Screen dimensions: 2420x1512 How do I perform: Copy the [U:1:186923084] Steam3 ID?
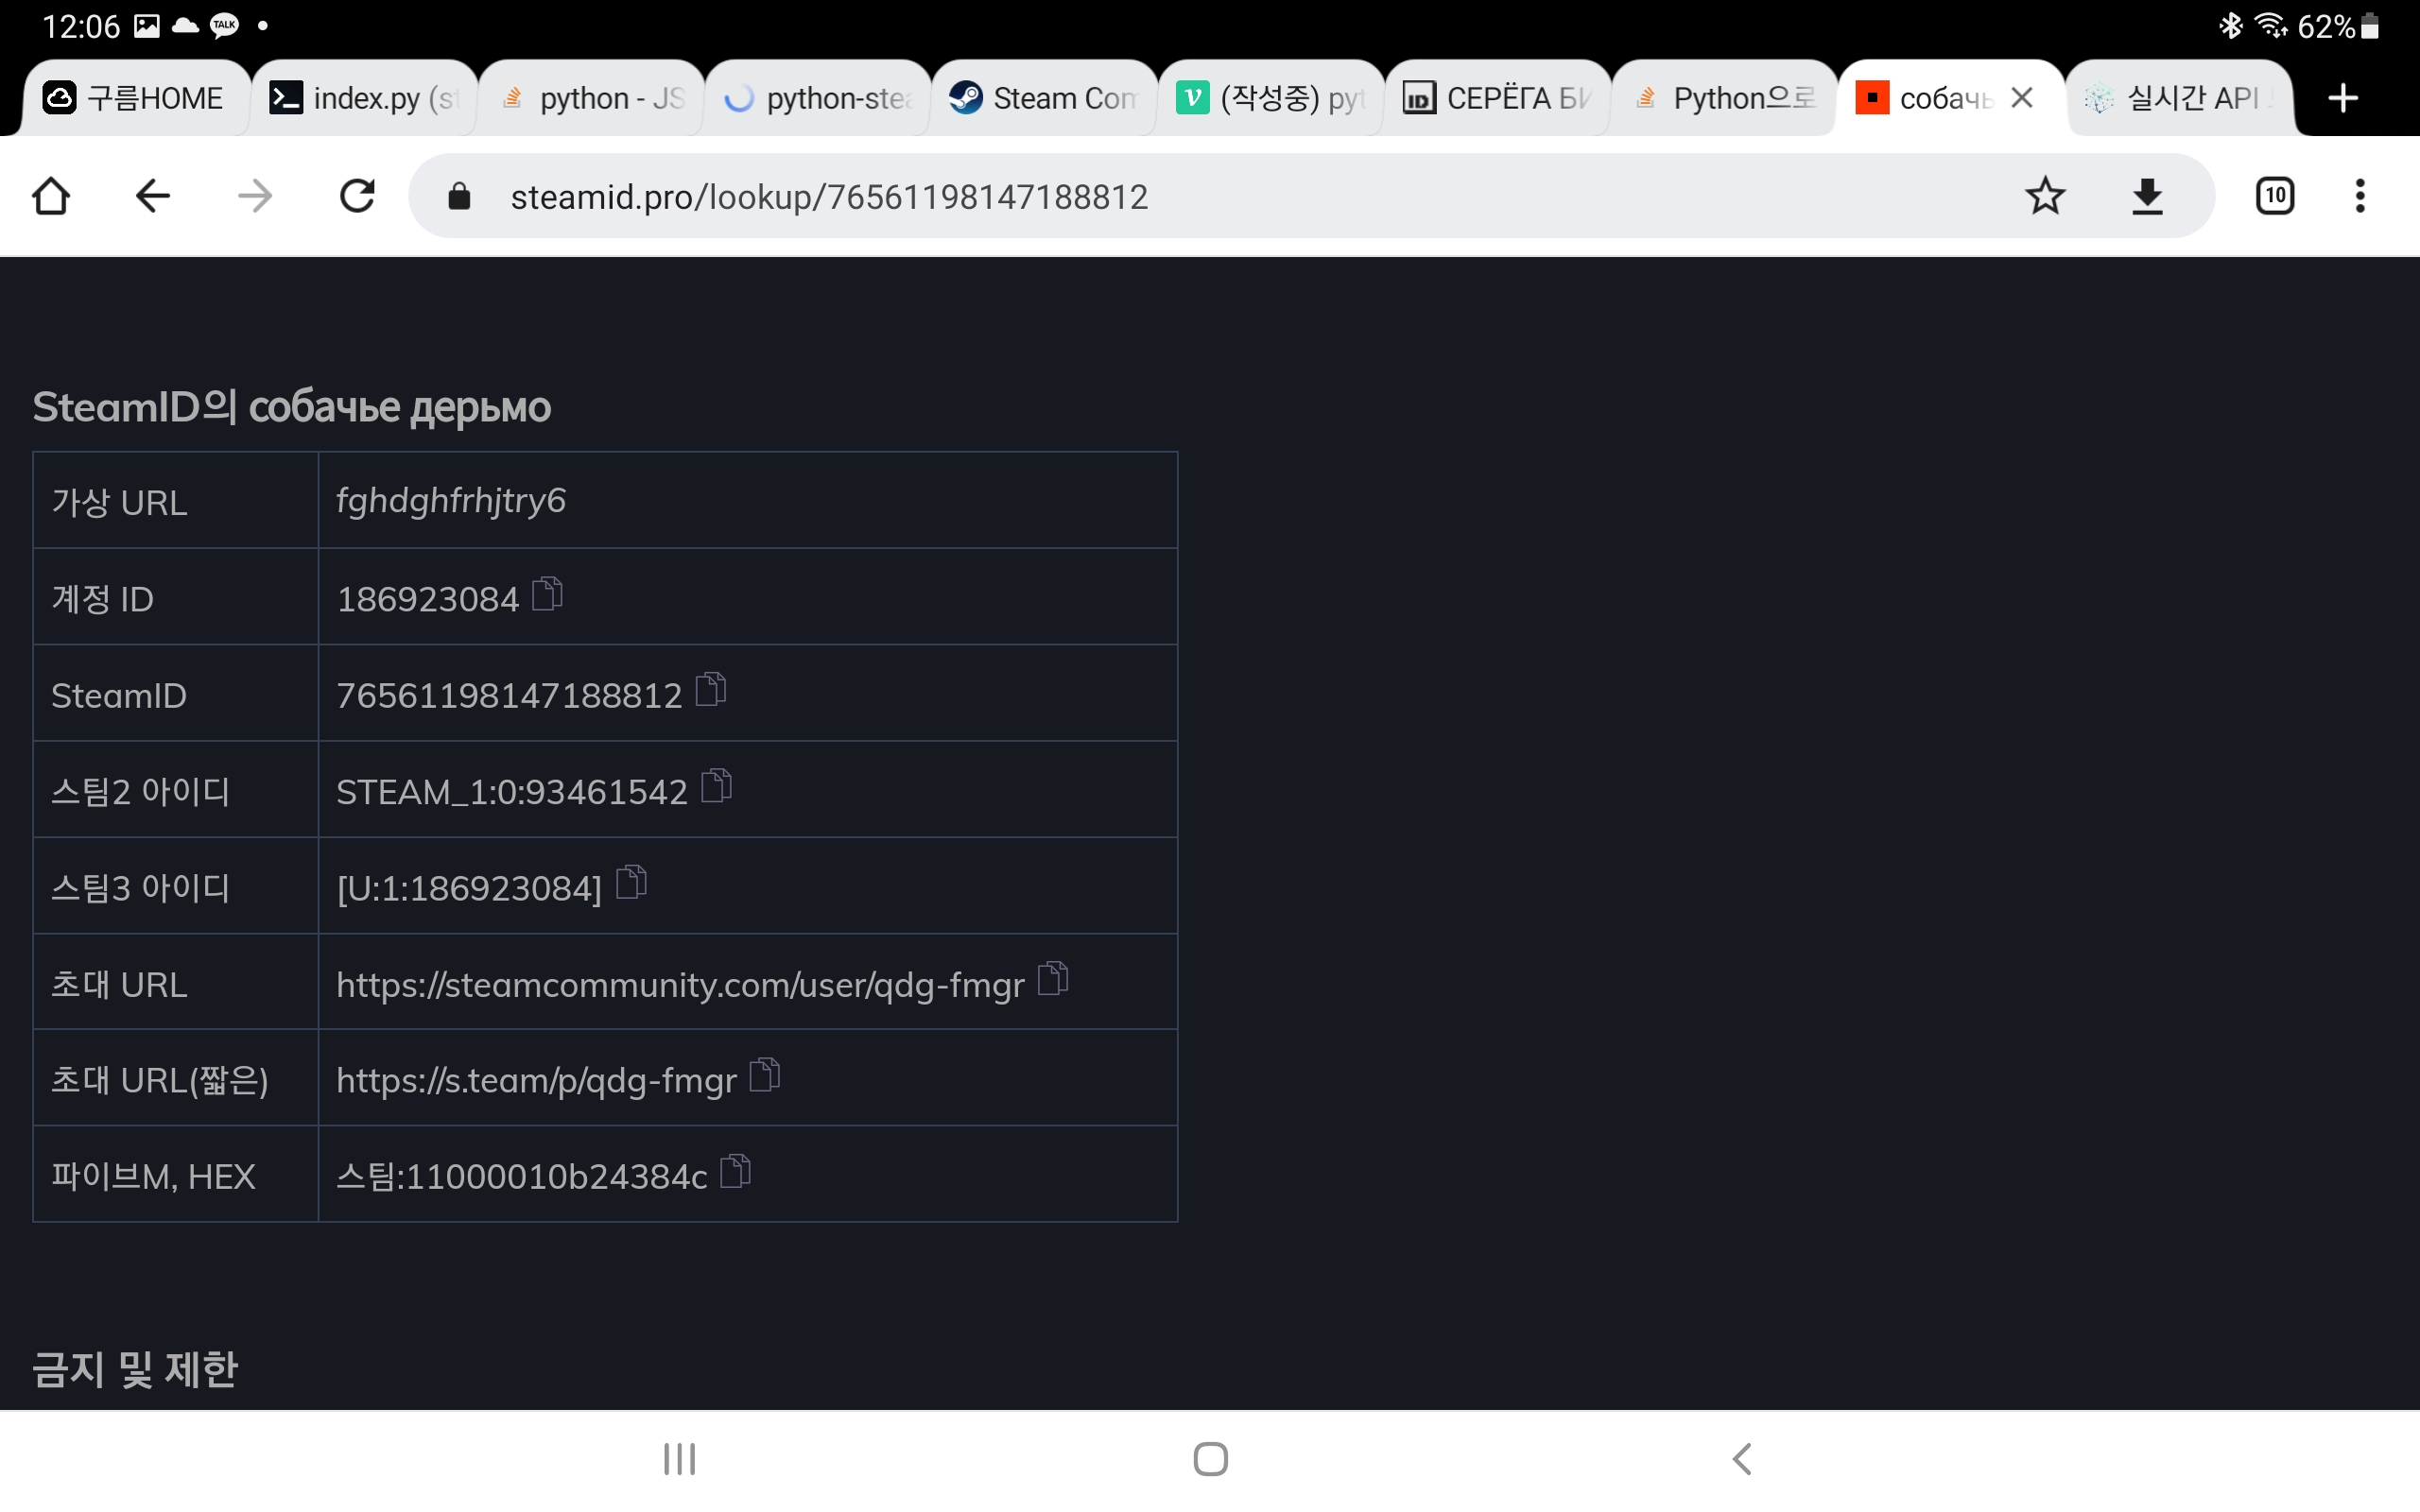click(632, 882)
